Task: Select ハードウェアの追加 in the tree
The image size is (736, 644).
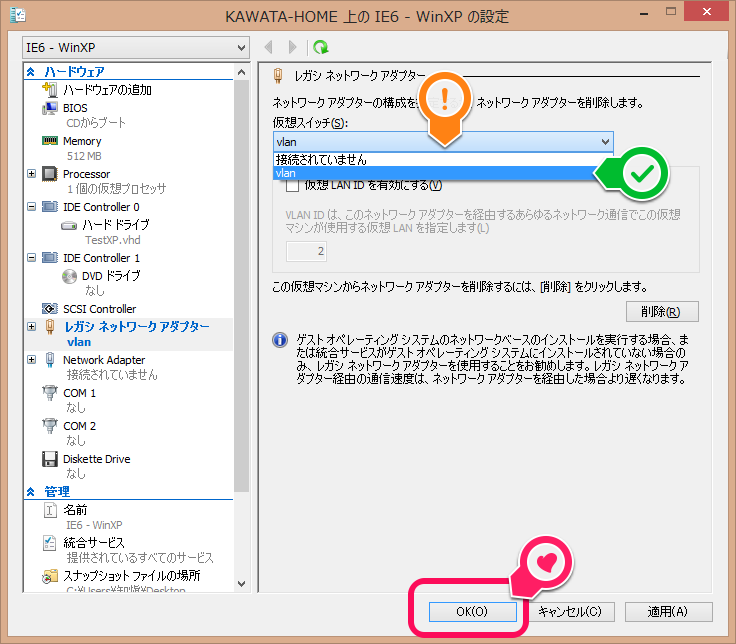Action: click(x=107, y=90)
